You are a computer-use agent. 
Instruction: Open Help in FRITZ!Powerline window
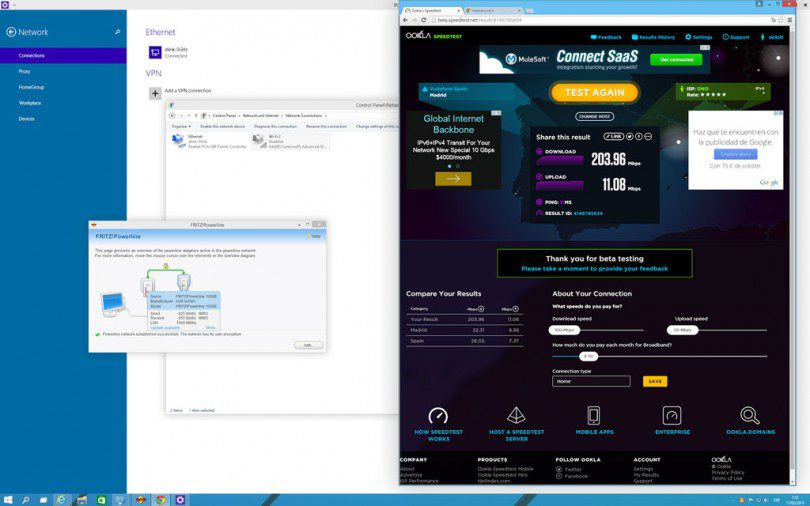[314, 236]
